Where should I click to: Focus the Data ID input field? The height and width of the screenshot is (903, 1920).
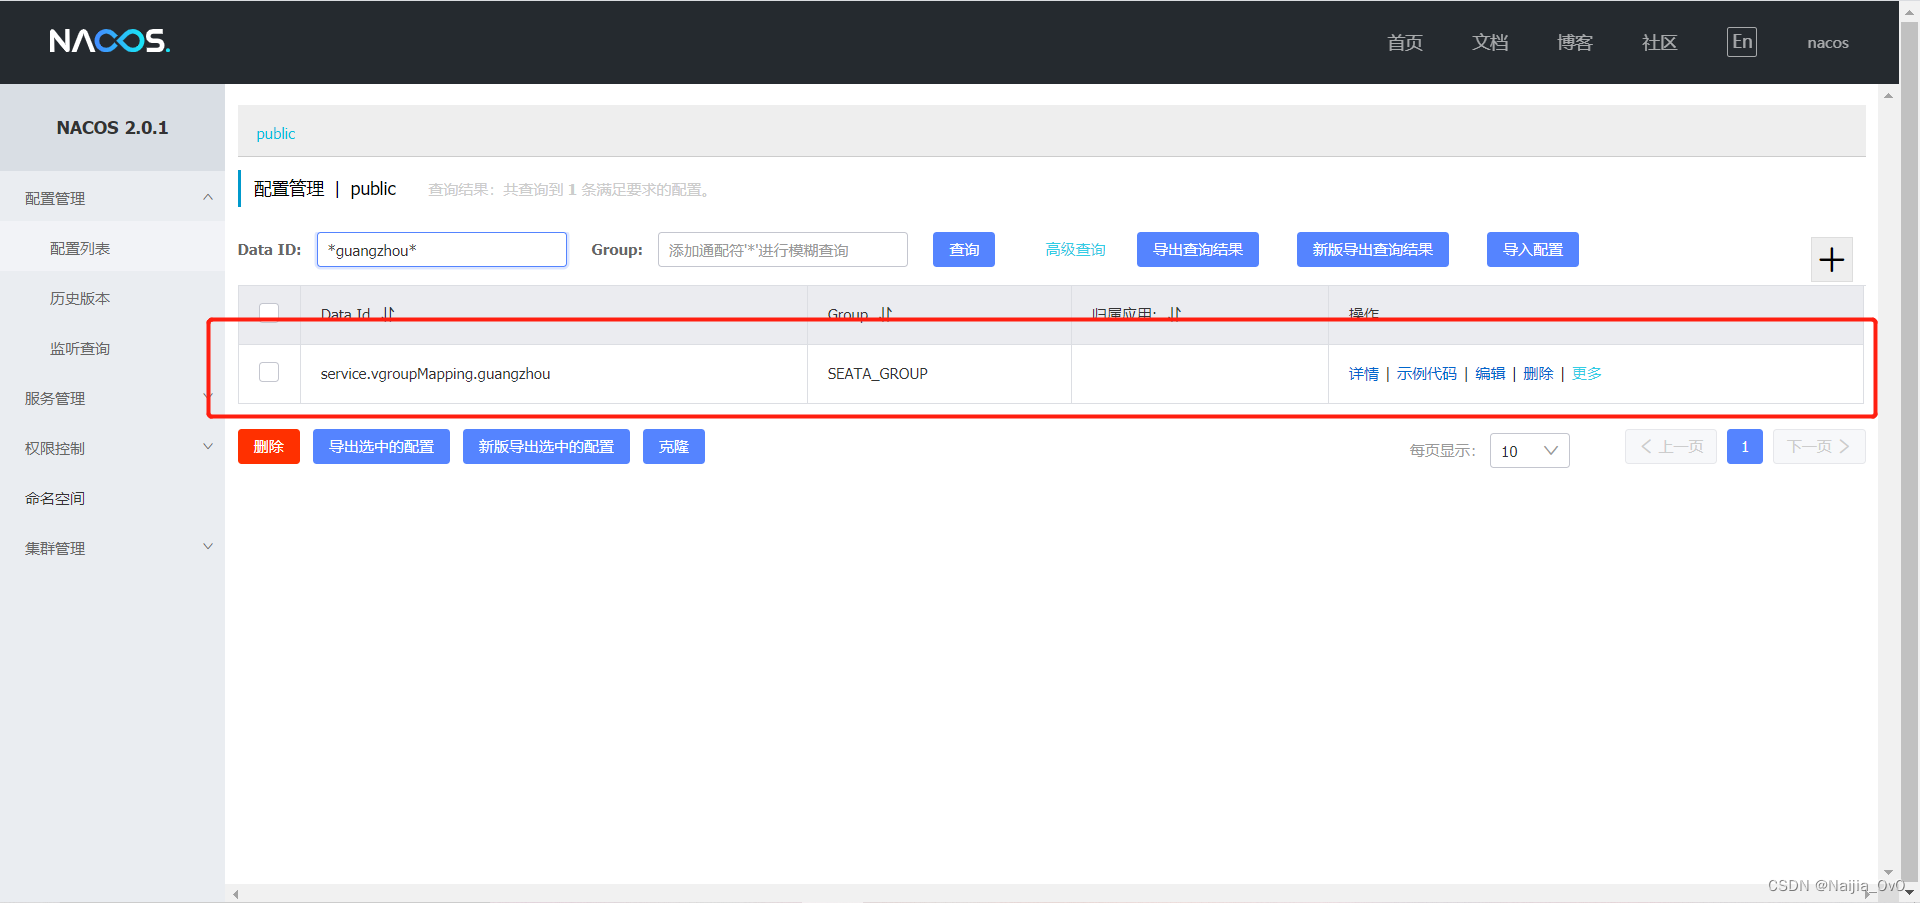442,249
